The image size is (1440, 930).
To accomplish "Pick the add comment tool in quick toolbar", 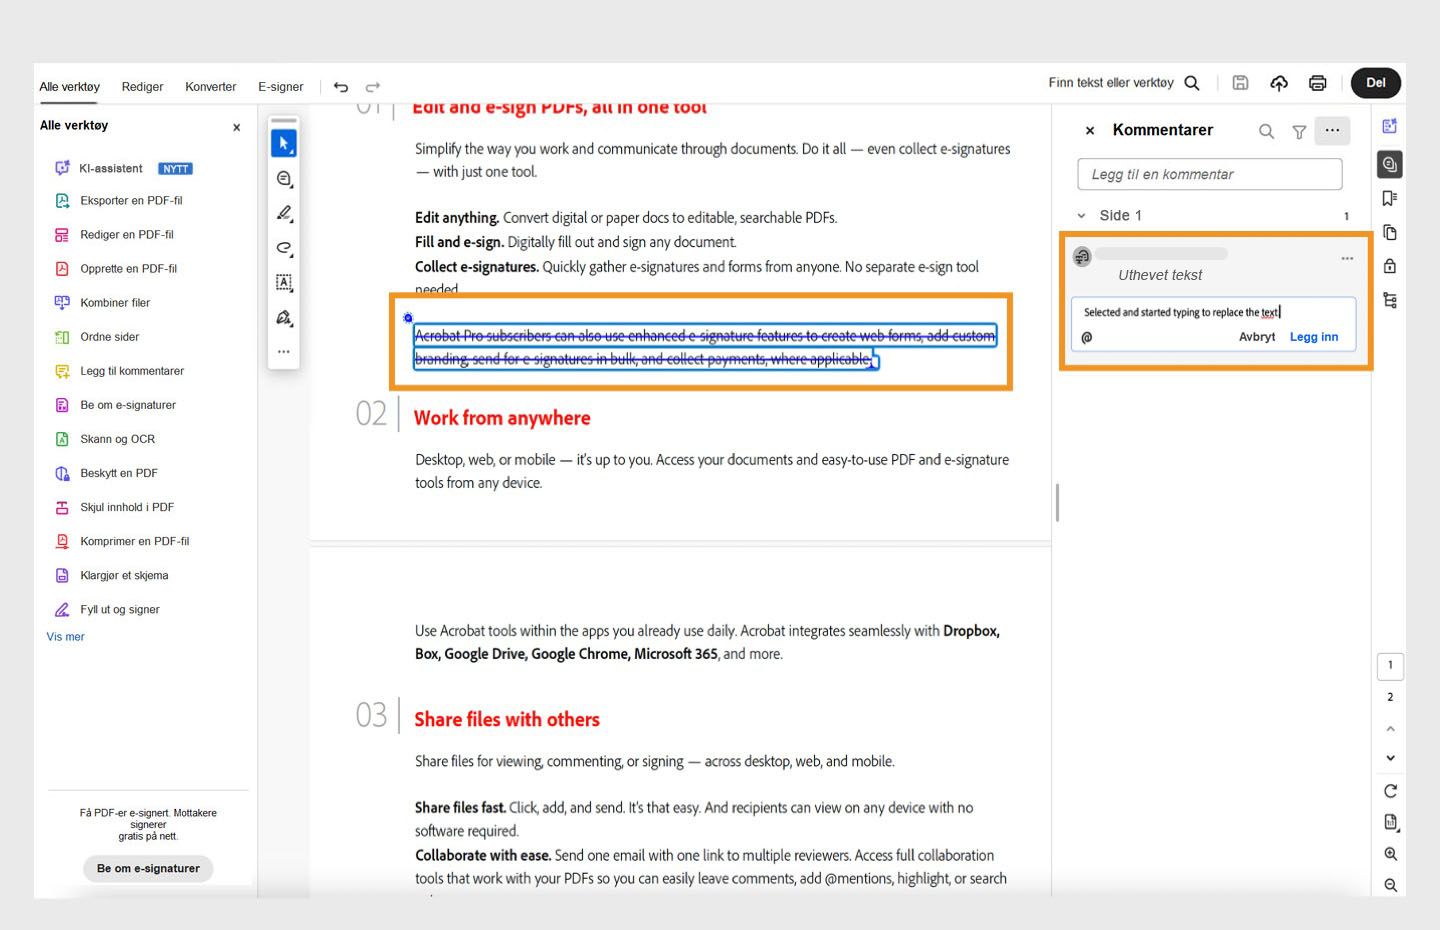I will (x=284, y=179).
